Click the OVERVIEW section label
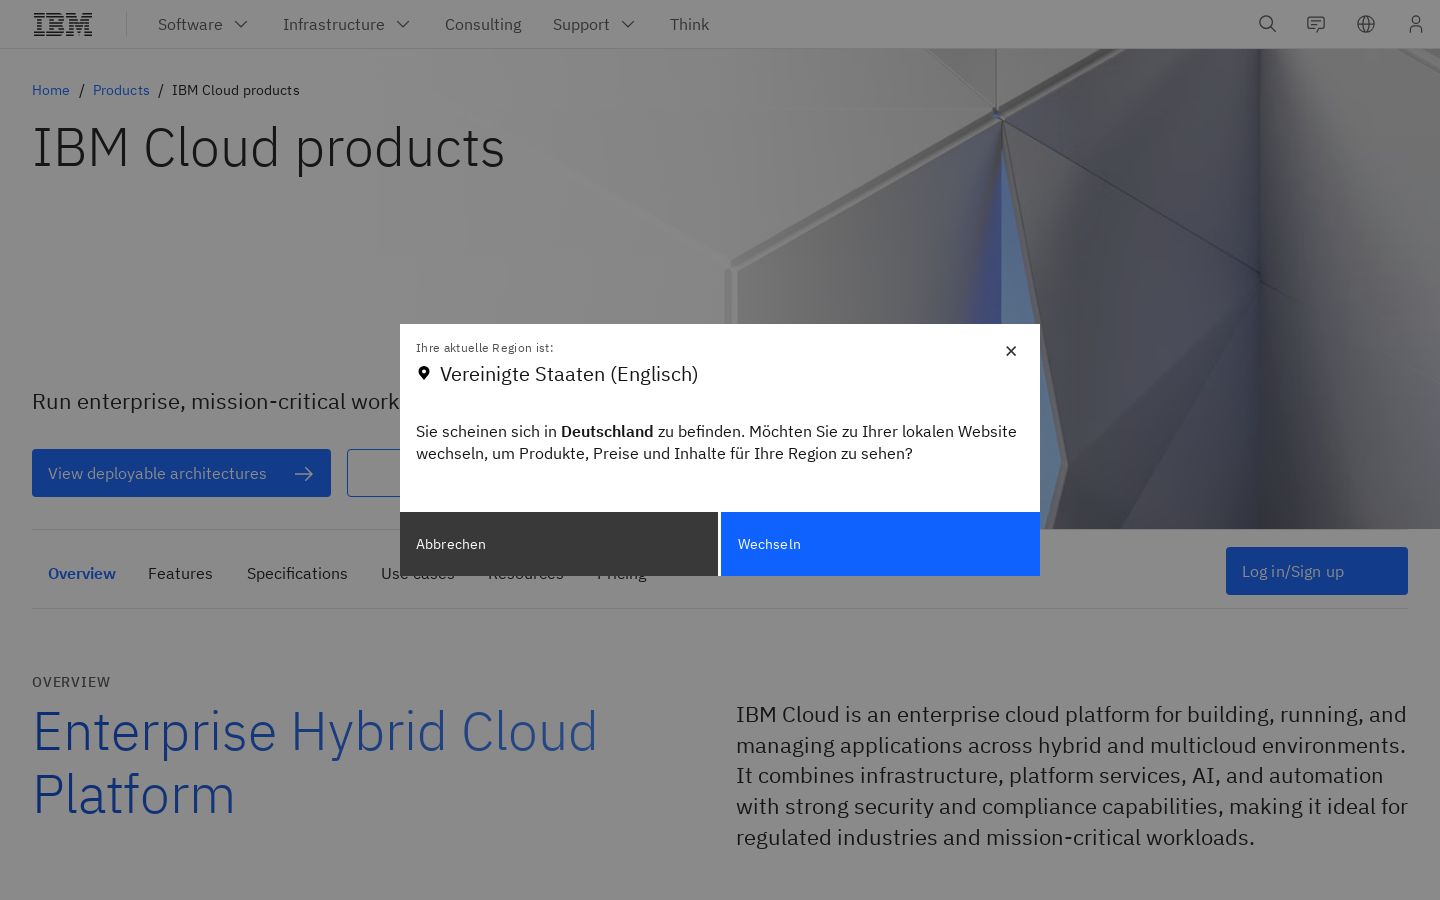Screen dimensions: 1440x900 point(71,682)
